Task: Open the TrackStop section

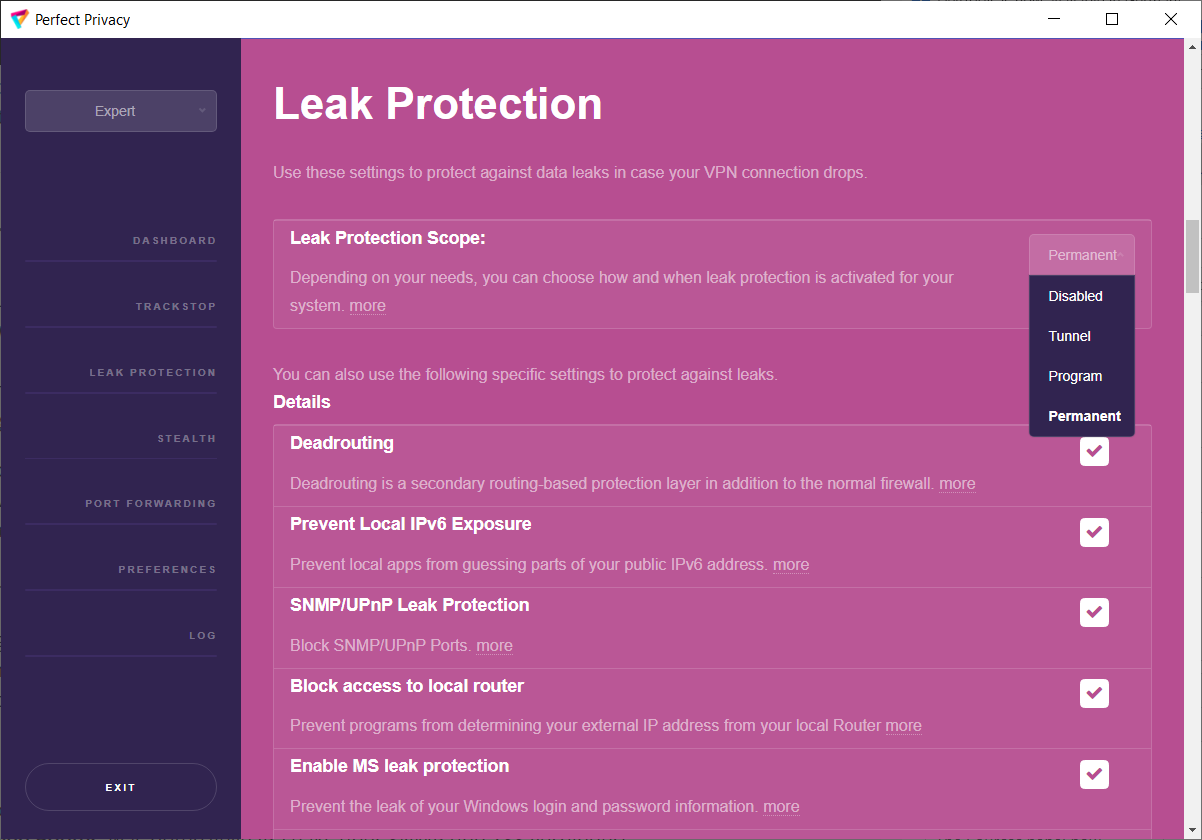Action: tap(176, 307)
